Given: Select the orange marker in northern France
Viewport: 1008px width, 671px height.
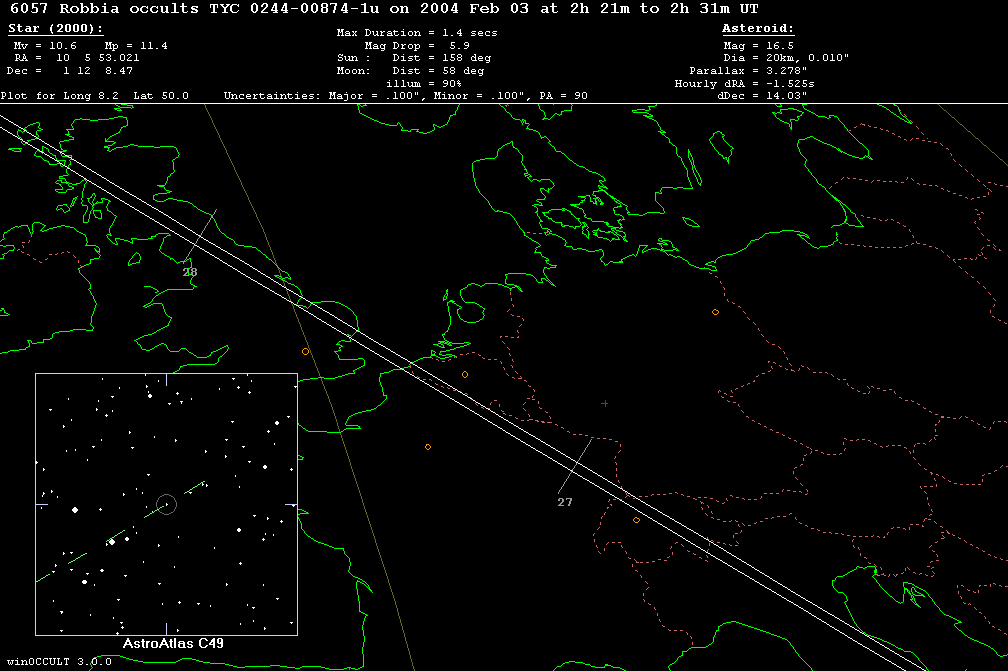Looking at the screenshot, I should click(428, 447).
